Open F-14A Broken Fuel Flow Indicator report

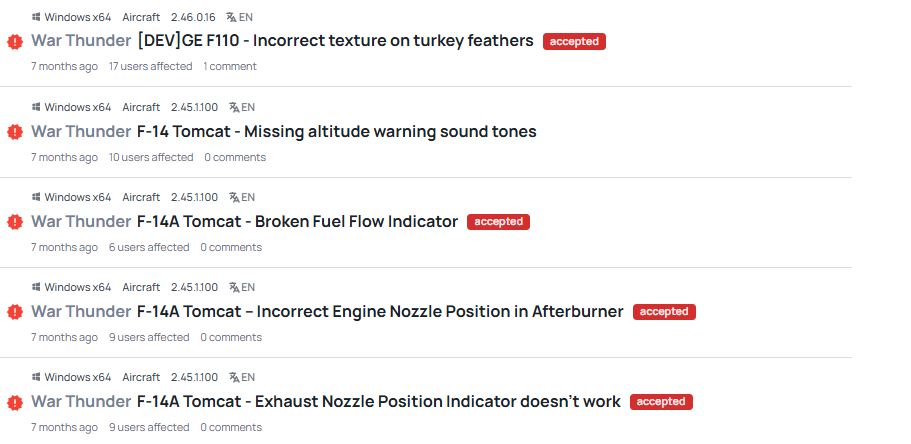click(297, 221)
